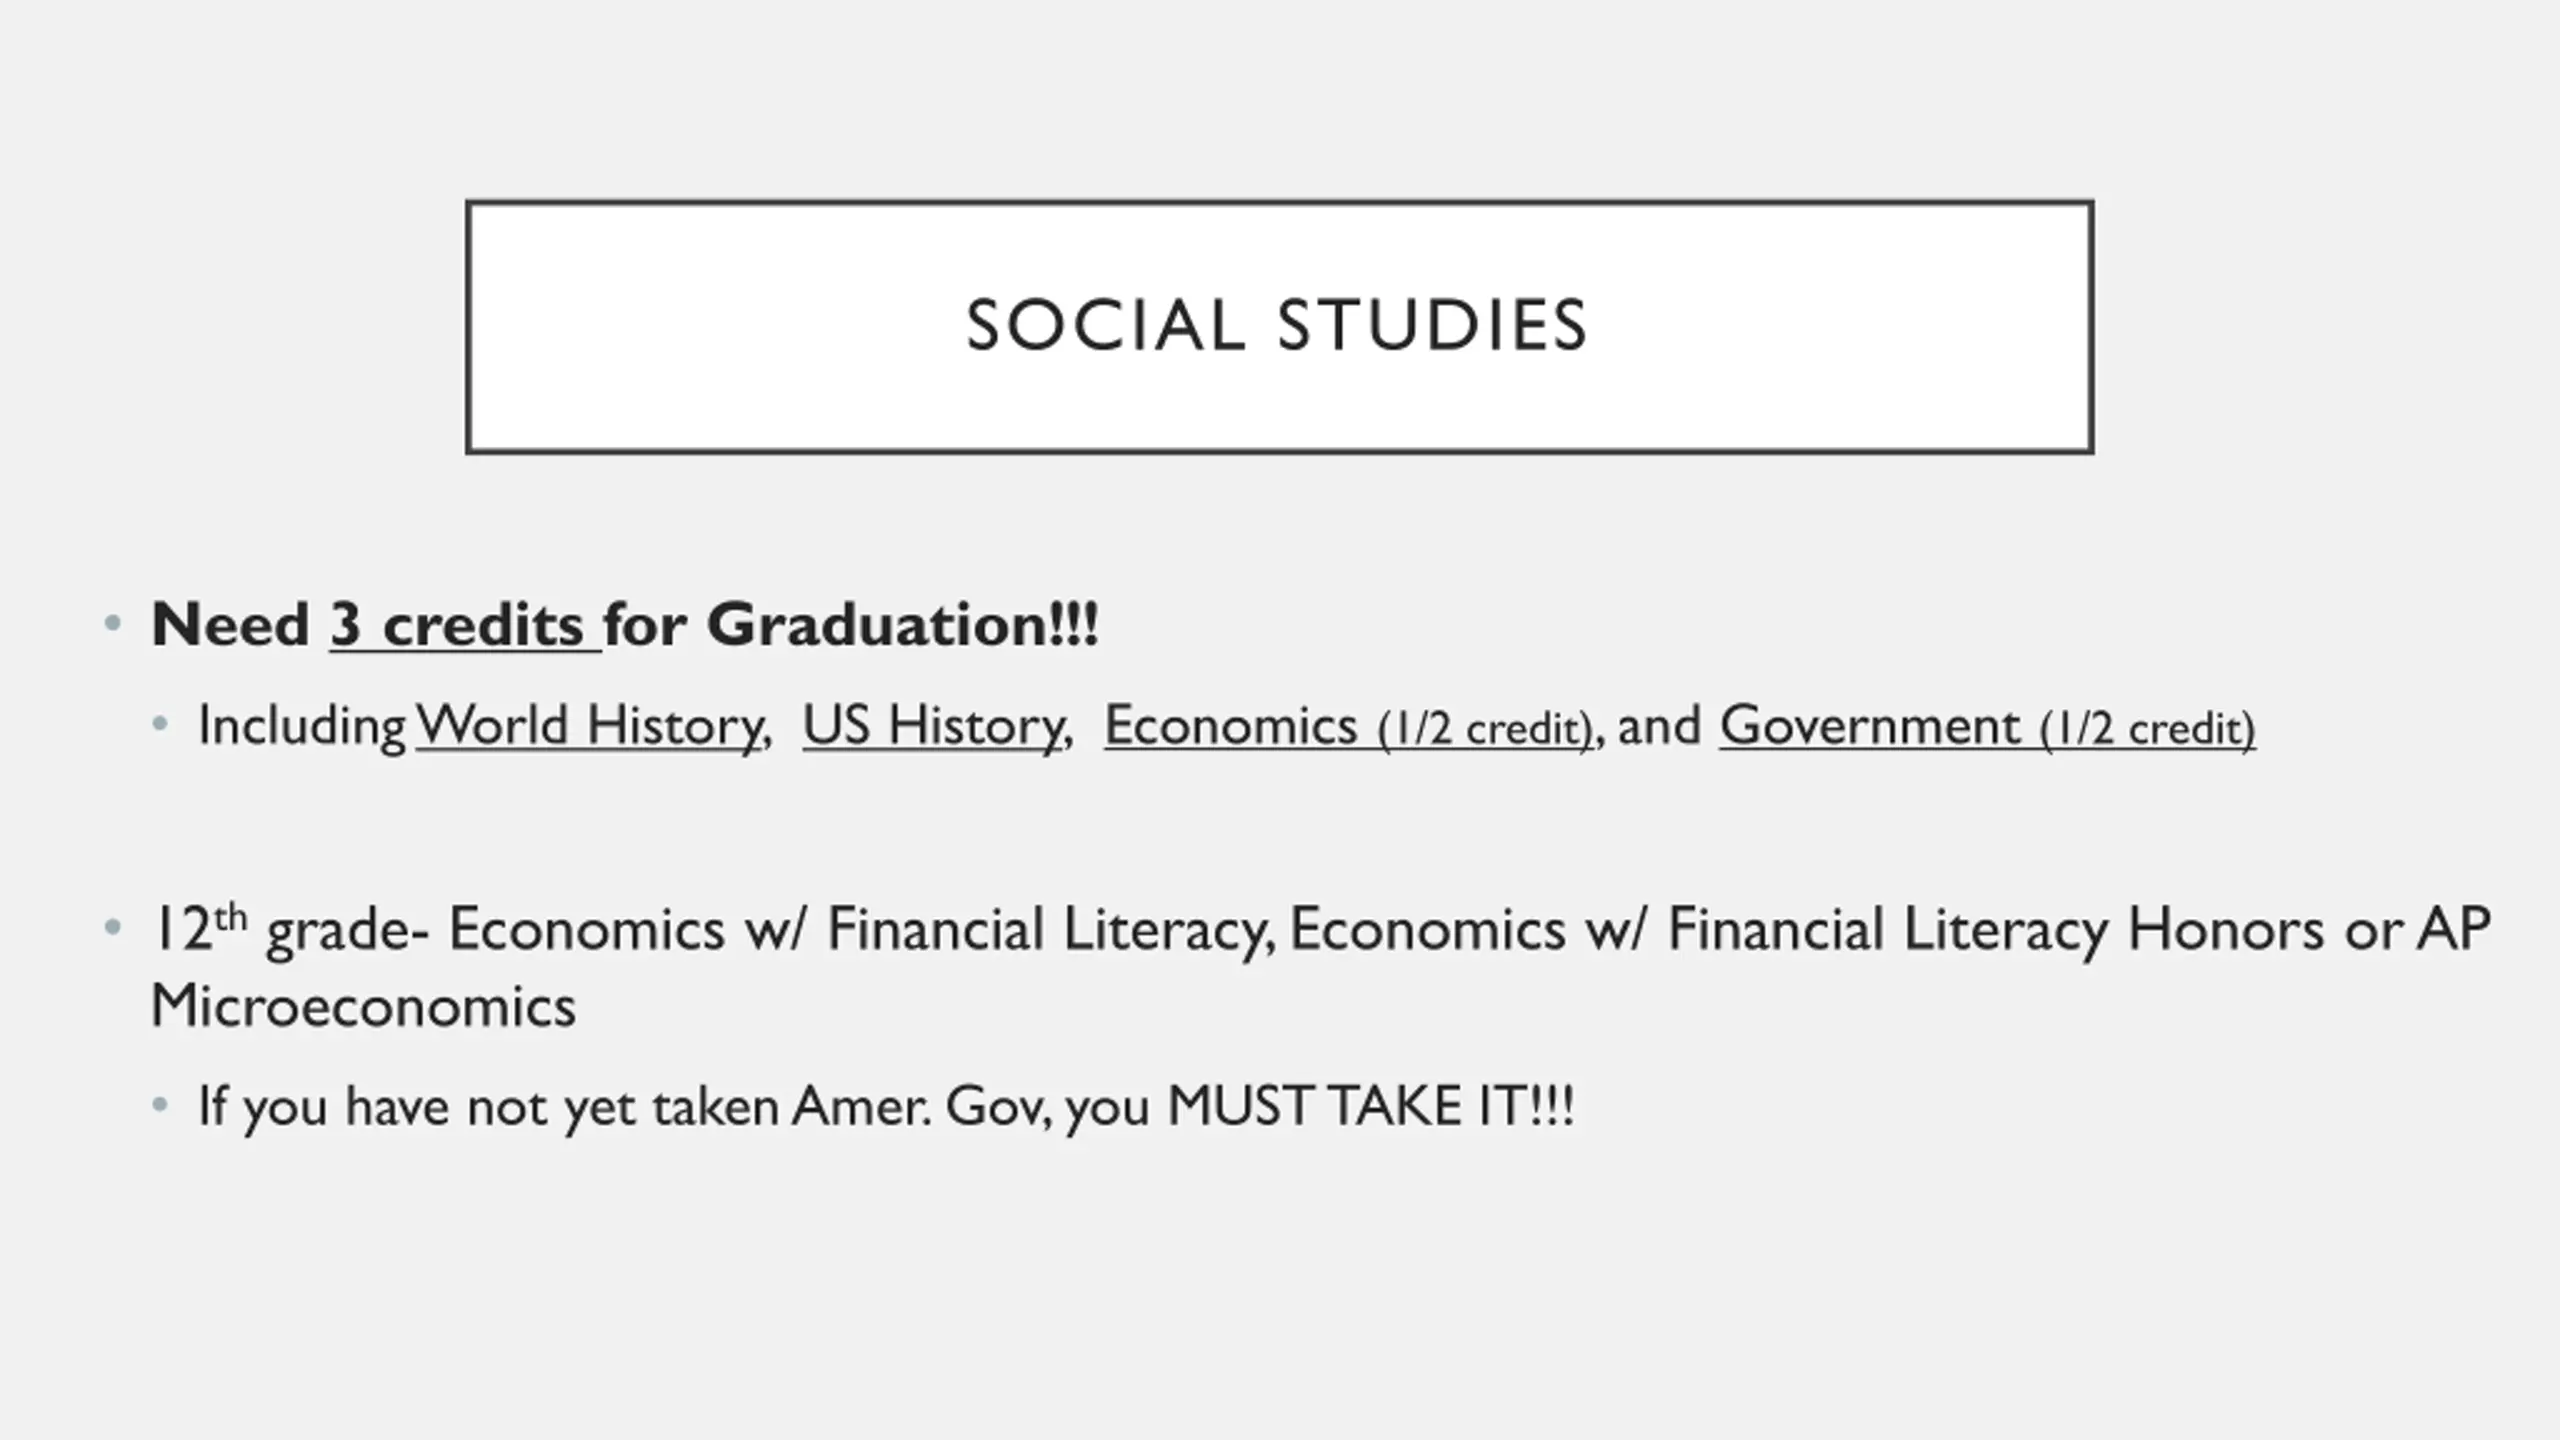Click the underlined World History text
2560x1440 pixels.
[589, 726]
